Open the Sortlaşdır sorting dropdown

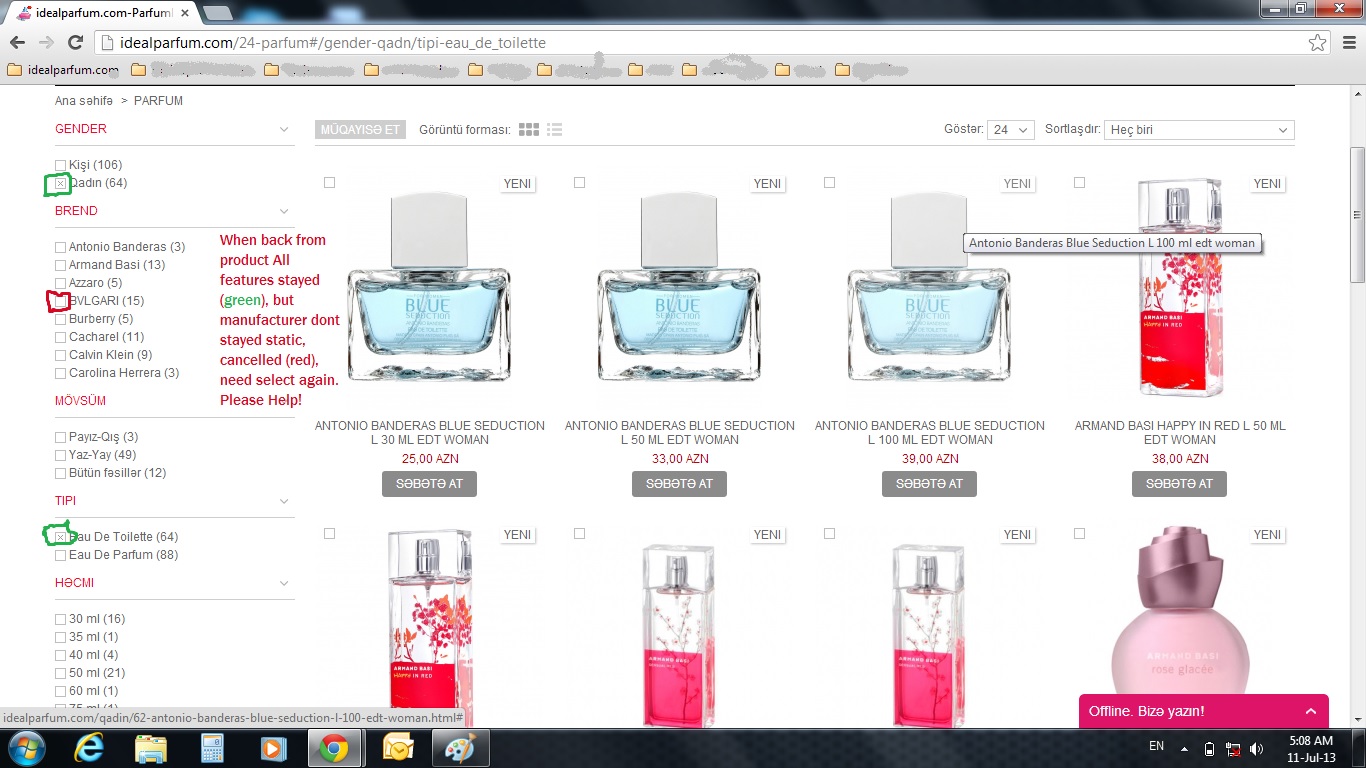1199,130
